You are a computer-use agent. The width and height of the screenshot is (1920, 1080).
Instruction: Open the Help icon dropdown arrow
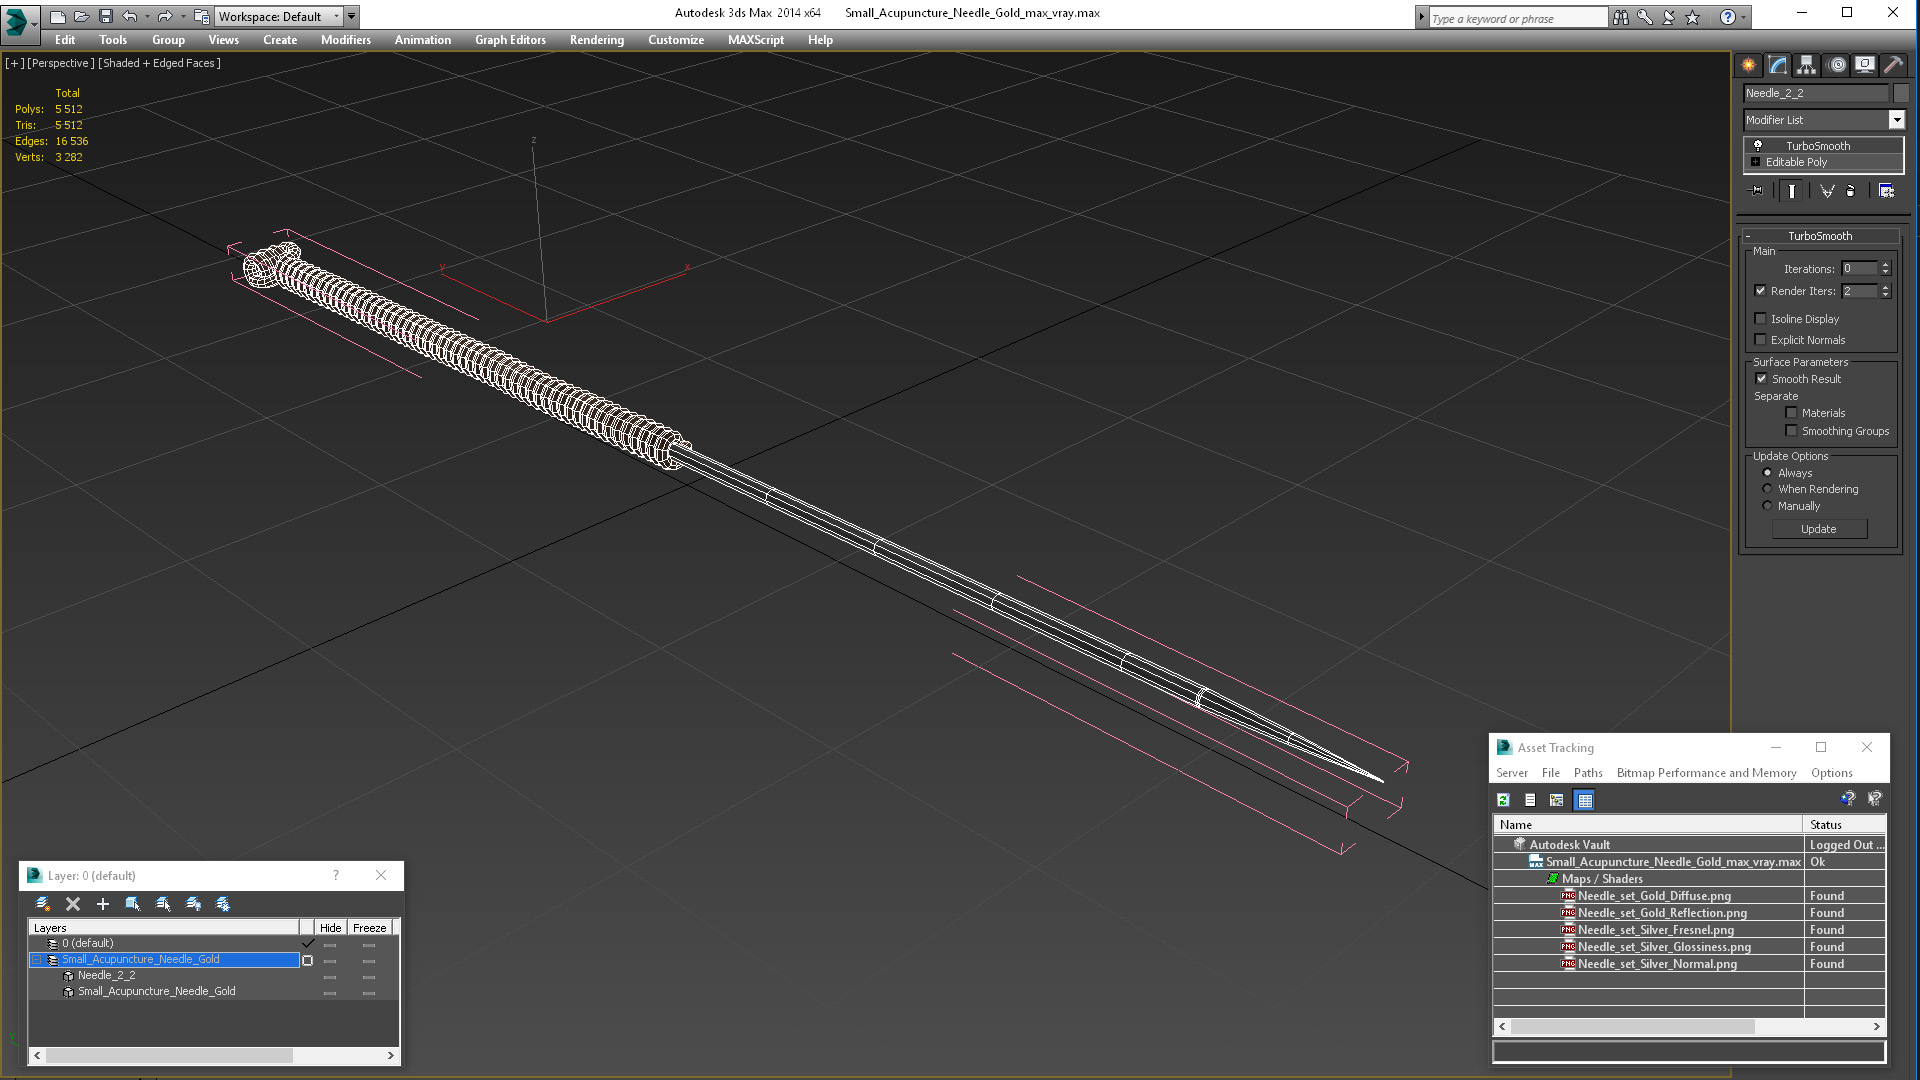point(1743,17)
